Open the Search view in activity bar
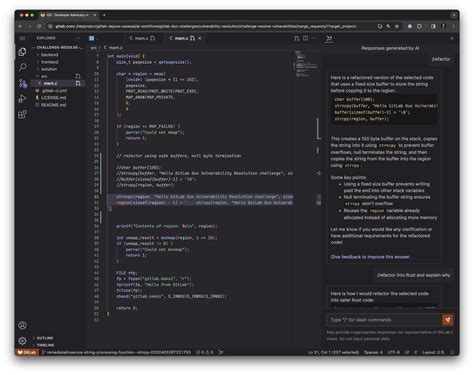The width and height of the screenshot is (474, 375). click(x=22, y=67)
